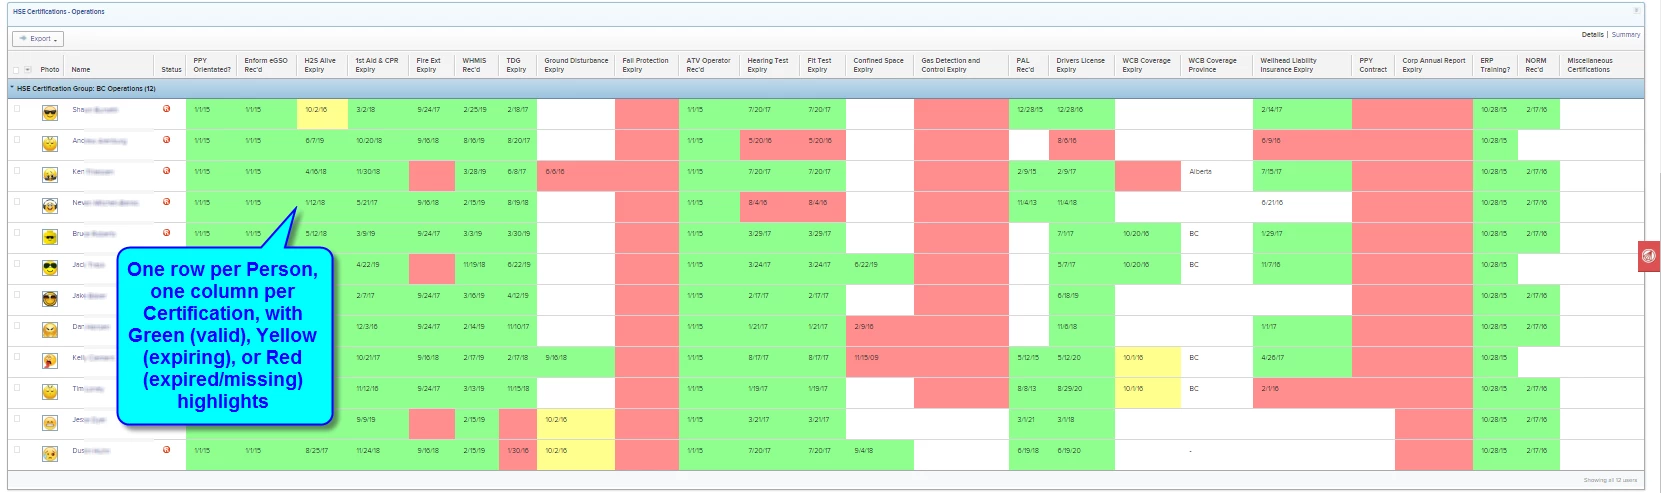This screenshot has width=1661, height=493.
Task: Check the row checkbox for Shaun
Action: [x=16, y=109]
